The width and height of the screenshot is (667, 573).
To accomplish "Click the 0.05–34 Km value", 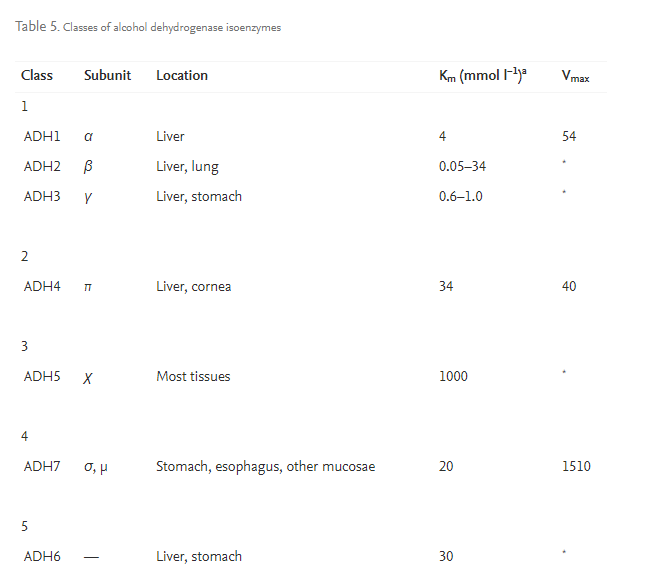I will click(x=462, y=166).
